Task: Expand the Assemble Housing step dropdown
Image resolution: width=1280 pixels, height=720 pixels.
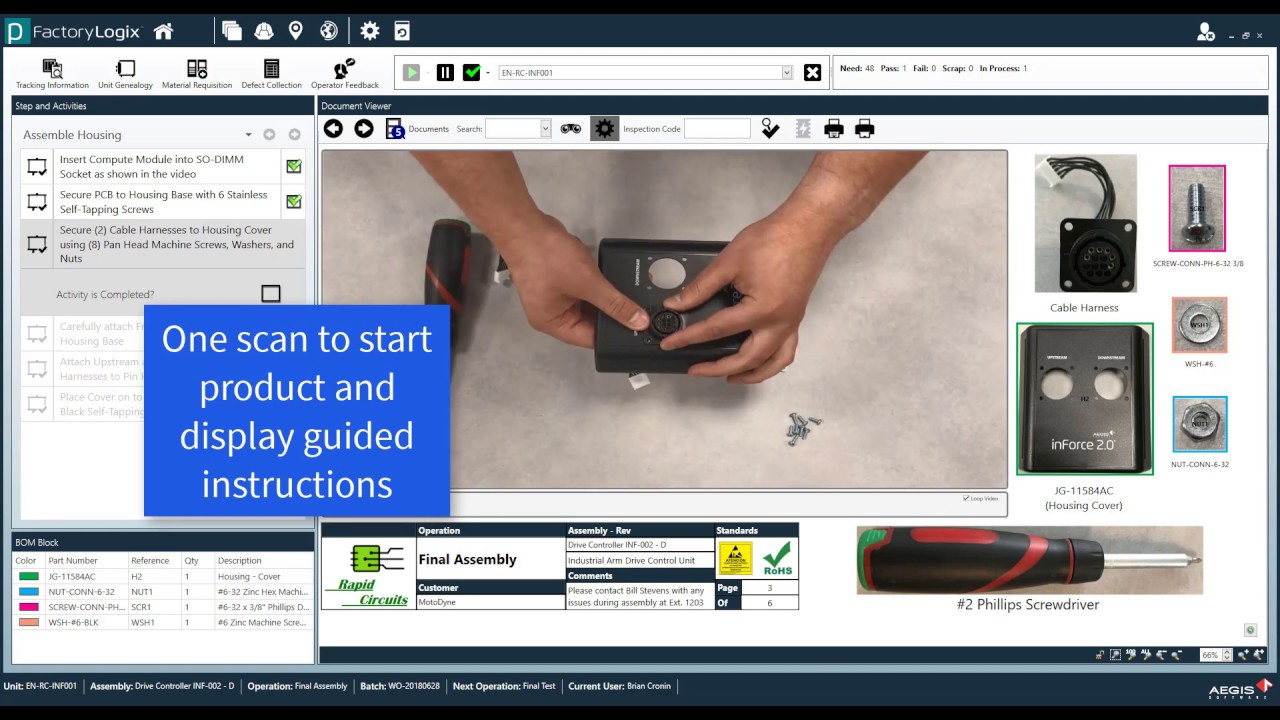Action: [x=249, y=135]
